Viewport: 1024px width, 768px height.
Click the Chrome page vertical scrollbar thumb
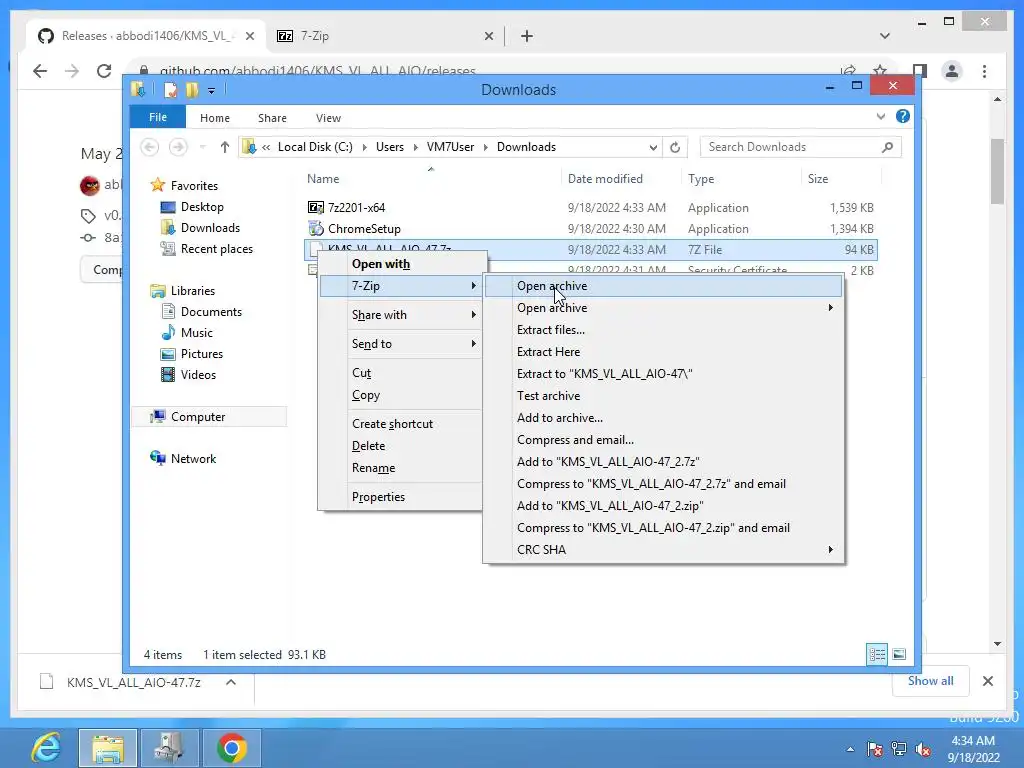(997, 171)
